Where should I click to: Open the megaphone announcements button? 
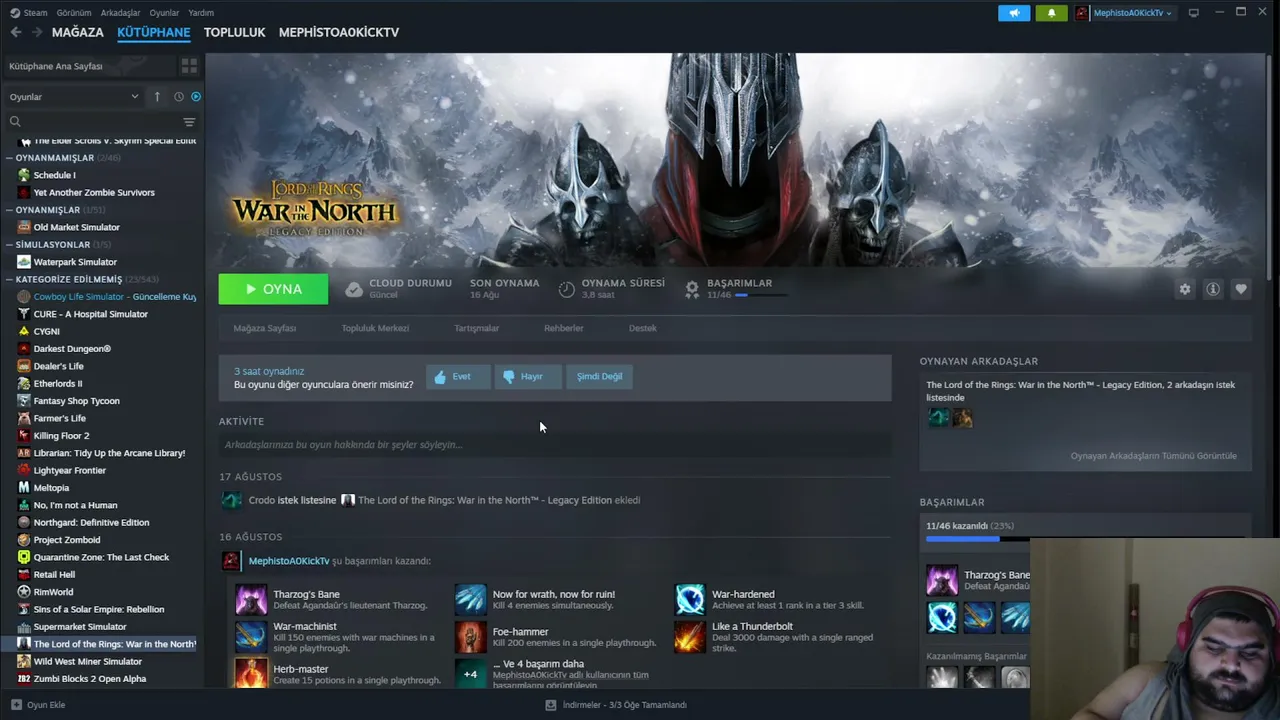pos(1014,13)
